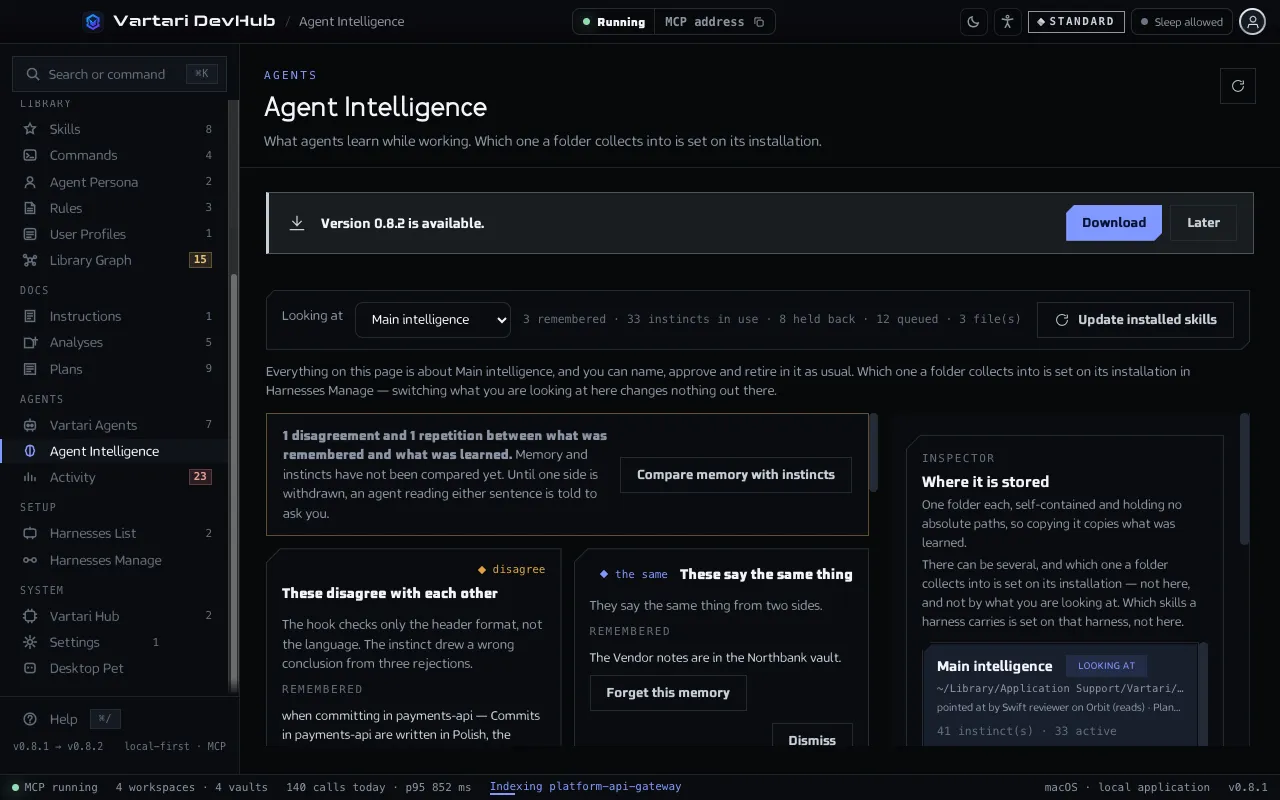1280x800 pixels.
Task: Click Update installed skills
Action: (1135, 320)
